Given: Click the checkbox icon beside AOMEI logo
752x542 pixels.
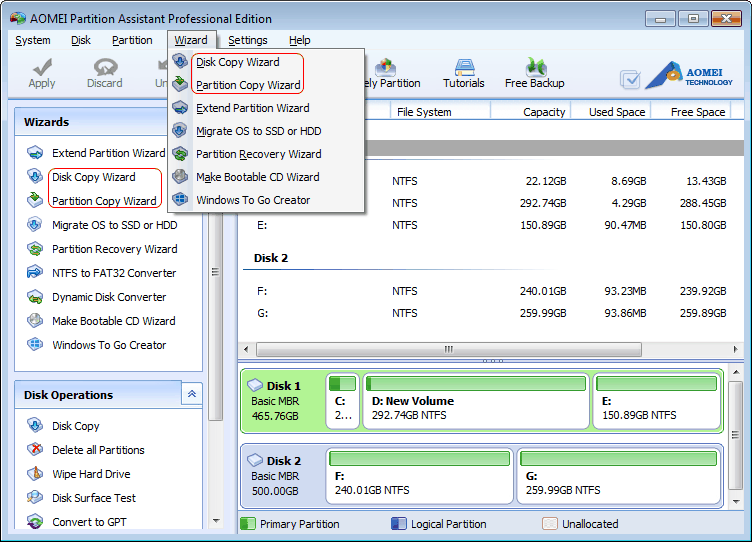Looking at the screenshot, I should click(x=630, y=79).
